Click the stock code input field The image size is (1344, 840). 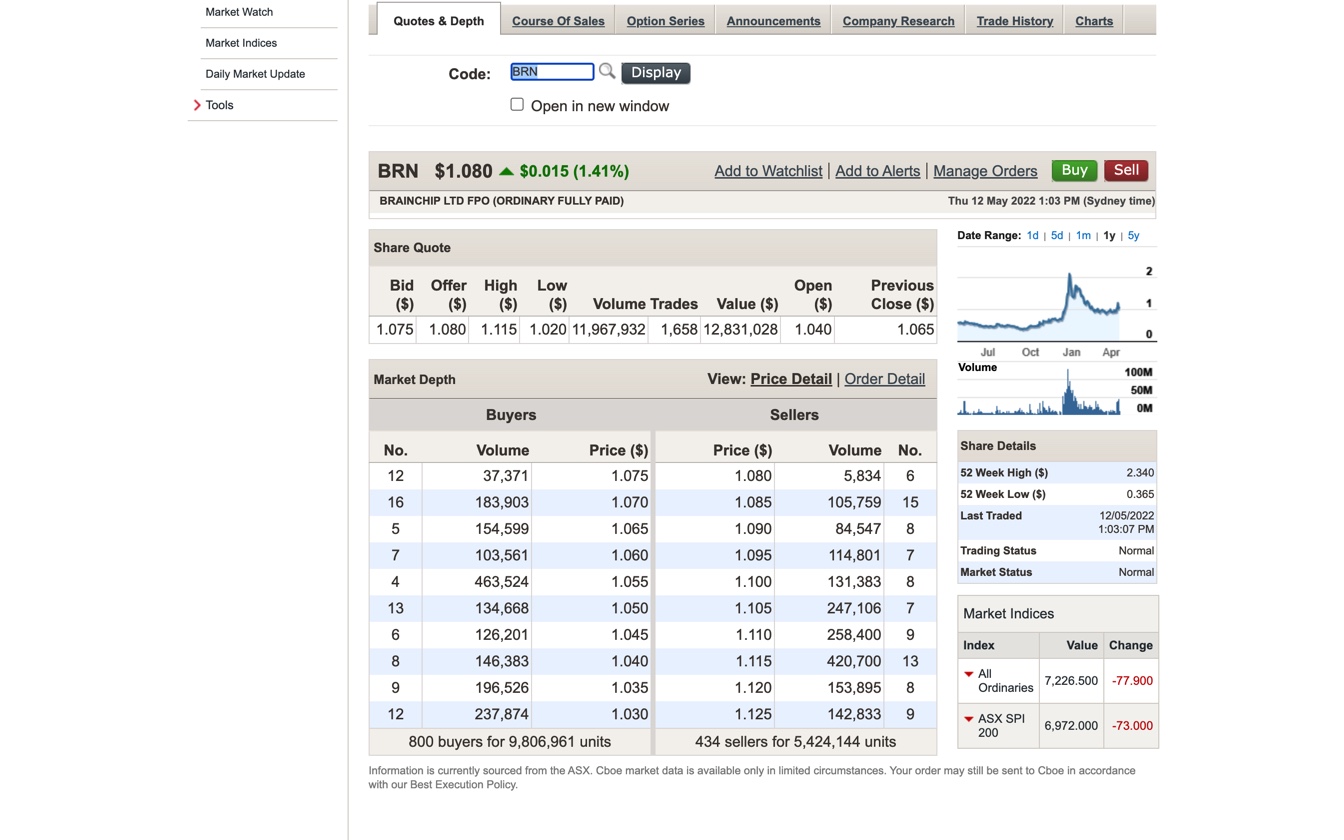coord(552,72)
